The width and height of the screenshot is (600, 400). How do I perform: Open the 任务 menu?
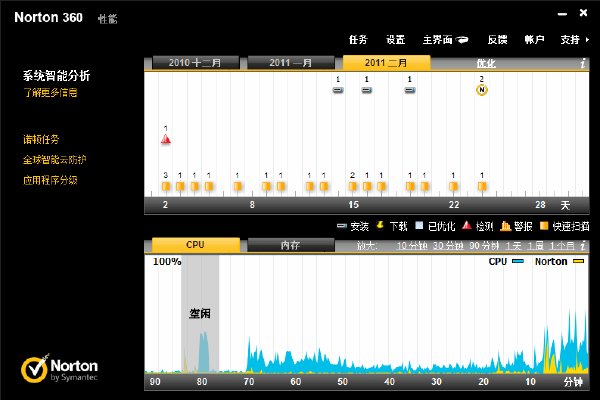click(358, 39)
